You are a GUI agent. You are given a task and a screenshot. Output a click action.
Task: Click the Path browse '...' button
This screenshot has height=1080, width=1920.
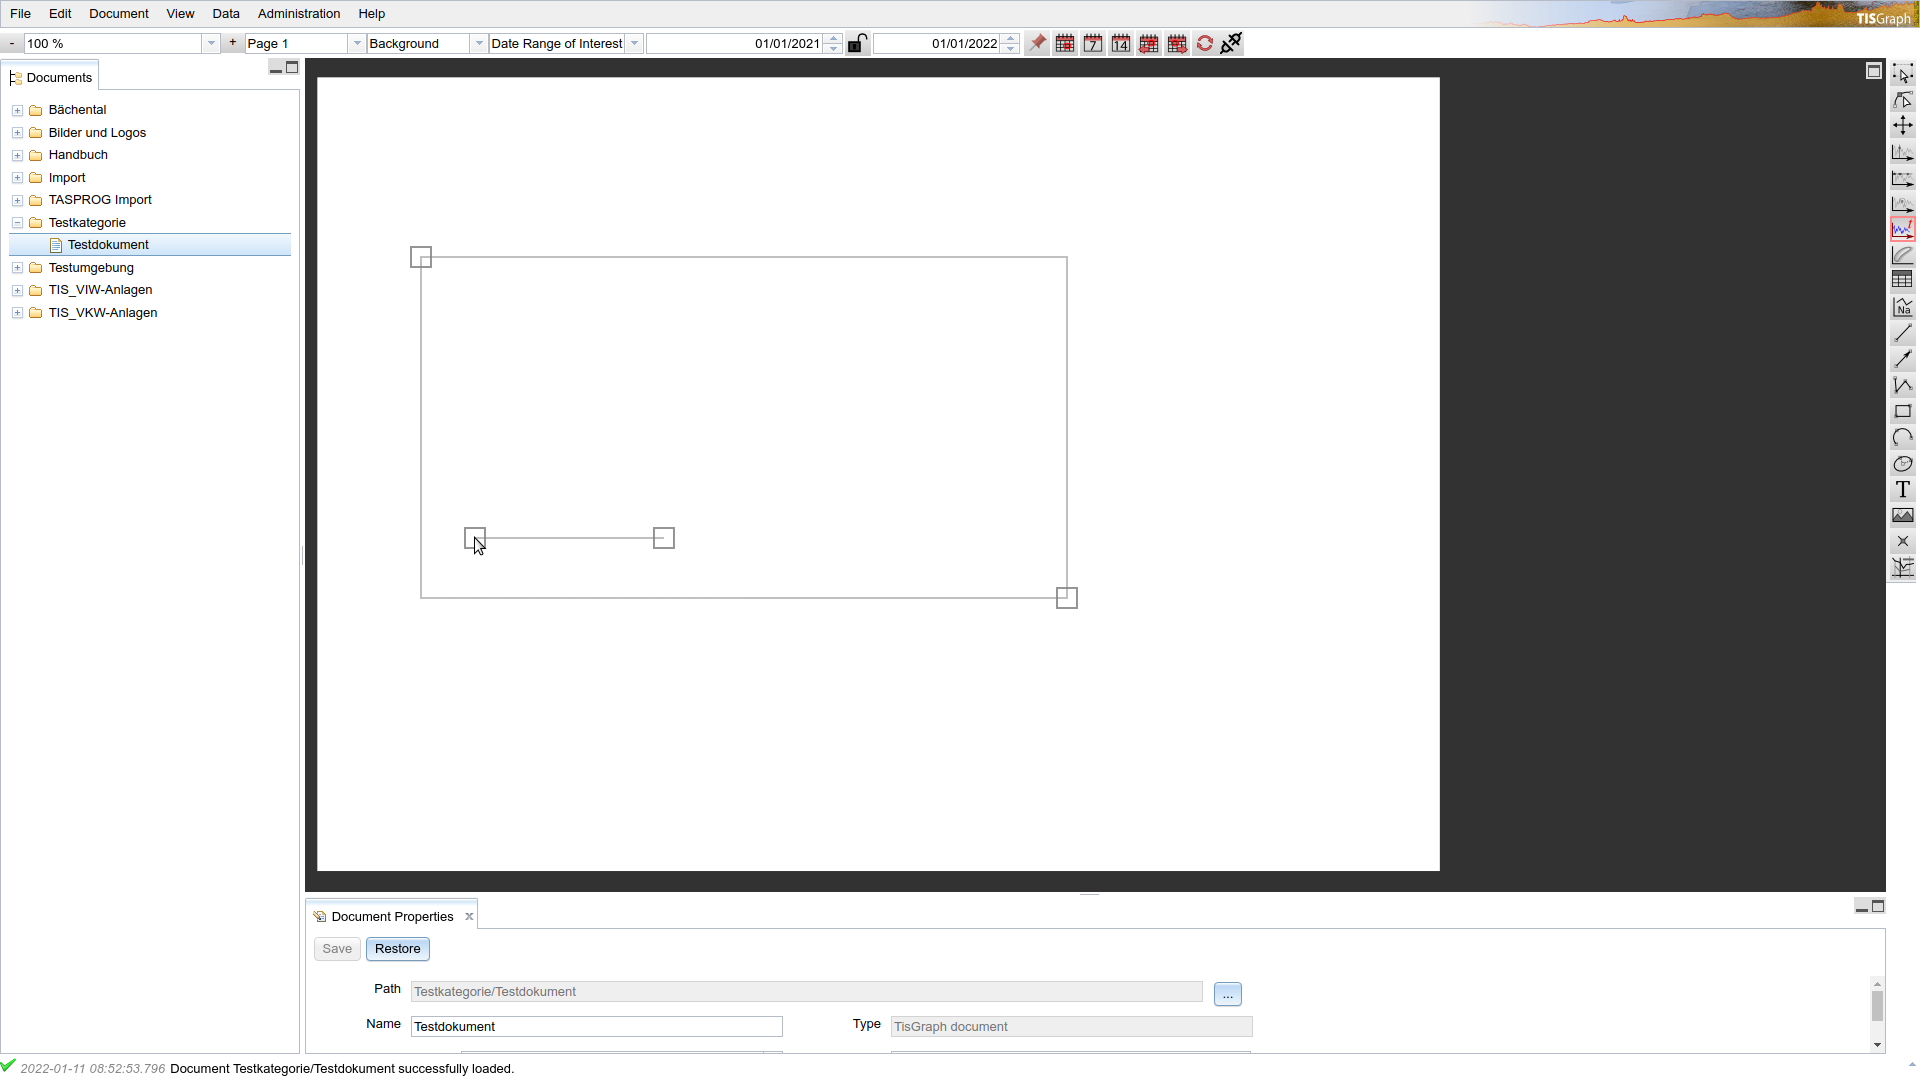(x=1227, y=994)
